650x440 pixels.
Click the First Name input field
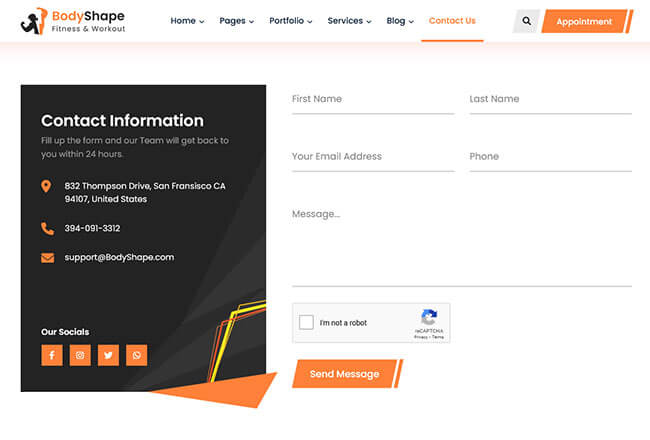coord(372,100)
